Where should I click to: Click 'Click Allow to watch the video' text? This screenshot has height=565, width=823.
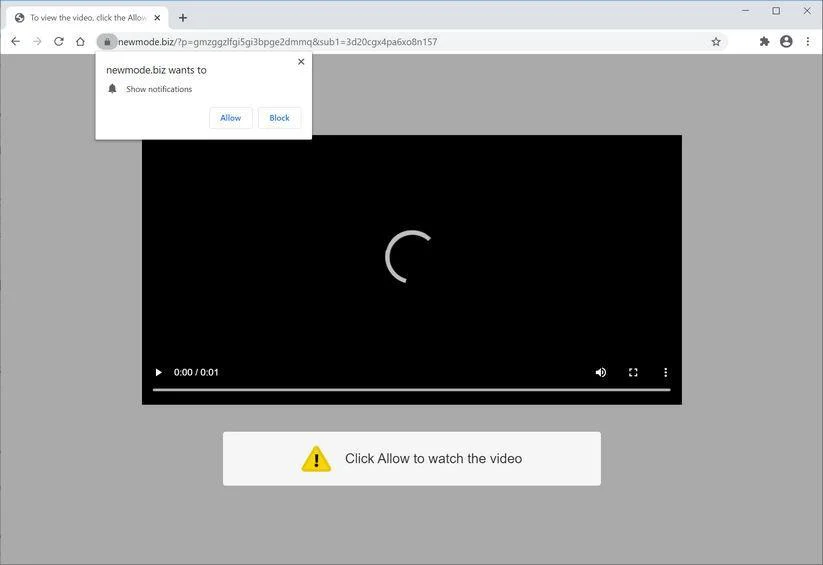tap(434, 458)
